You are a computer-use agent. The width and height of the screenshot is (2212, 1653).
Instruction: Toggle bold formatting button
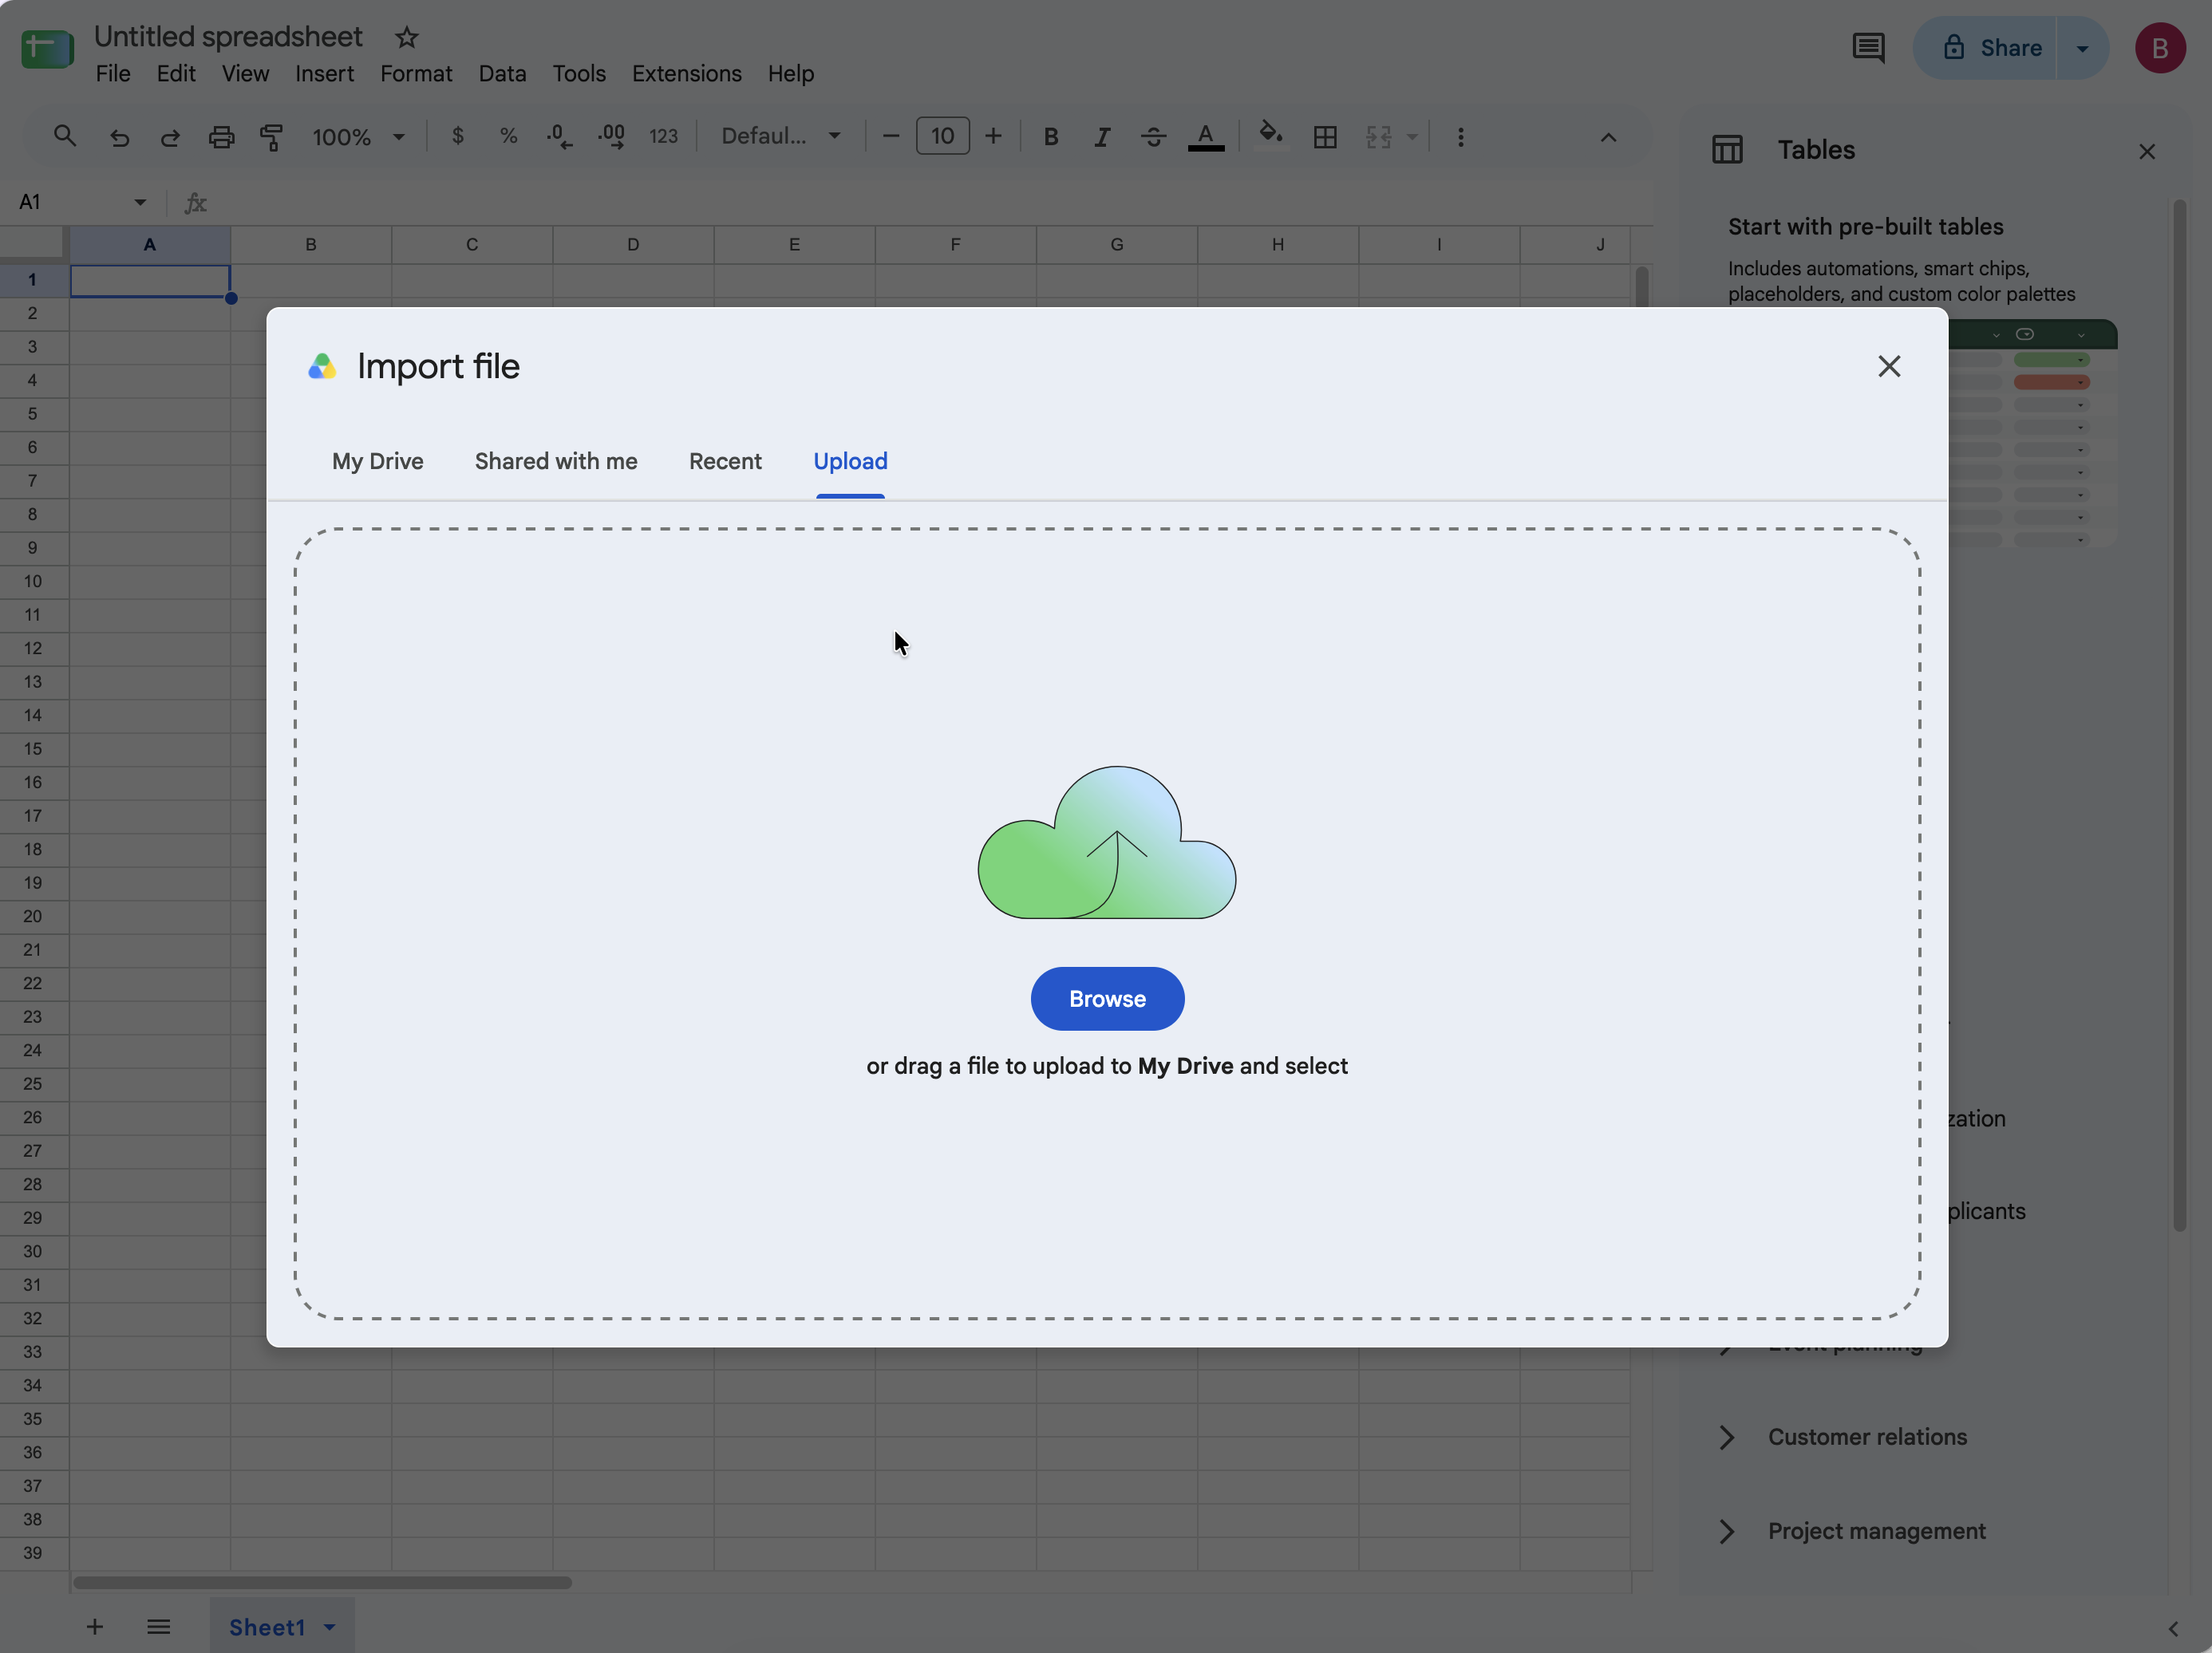tap(1051, 137)
